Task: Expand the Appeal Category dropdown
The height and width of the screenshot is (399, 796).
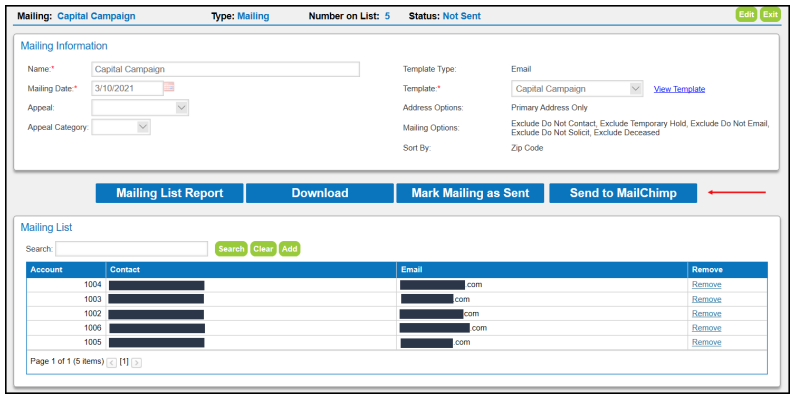Action: tap(144, 127)
